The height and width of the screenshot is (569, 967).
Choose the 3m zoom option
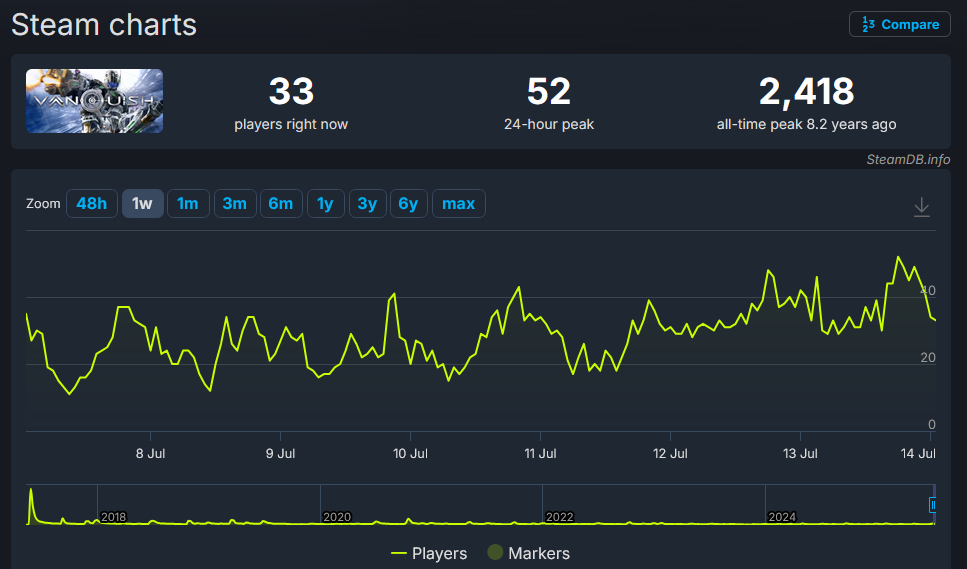235,203
